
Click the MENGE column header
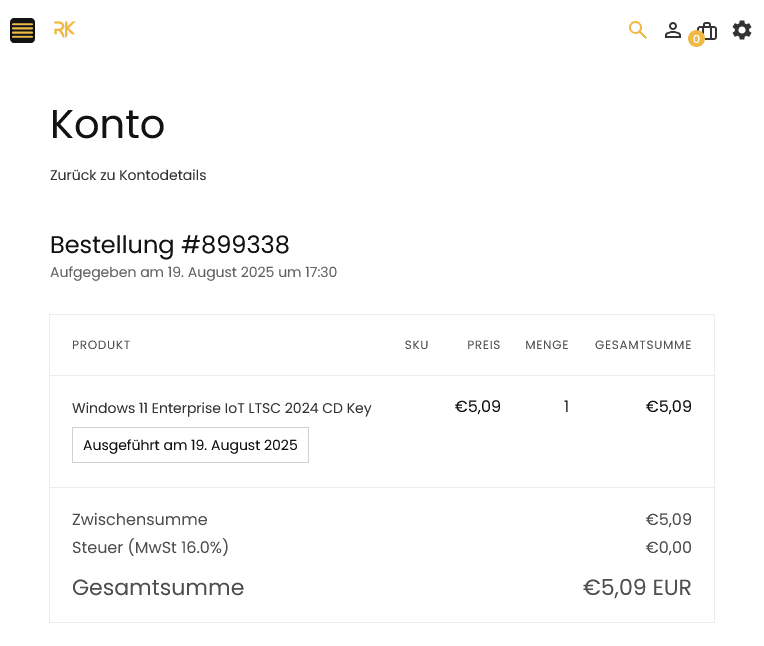[547, 345]
